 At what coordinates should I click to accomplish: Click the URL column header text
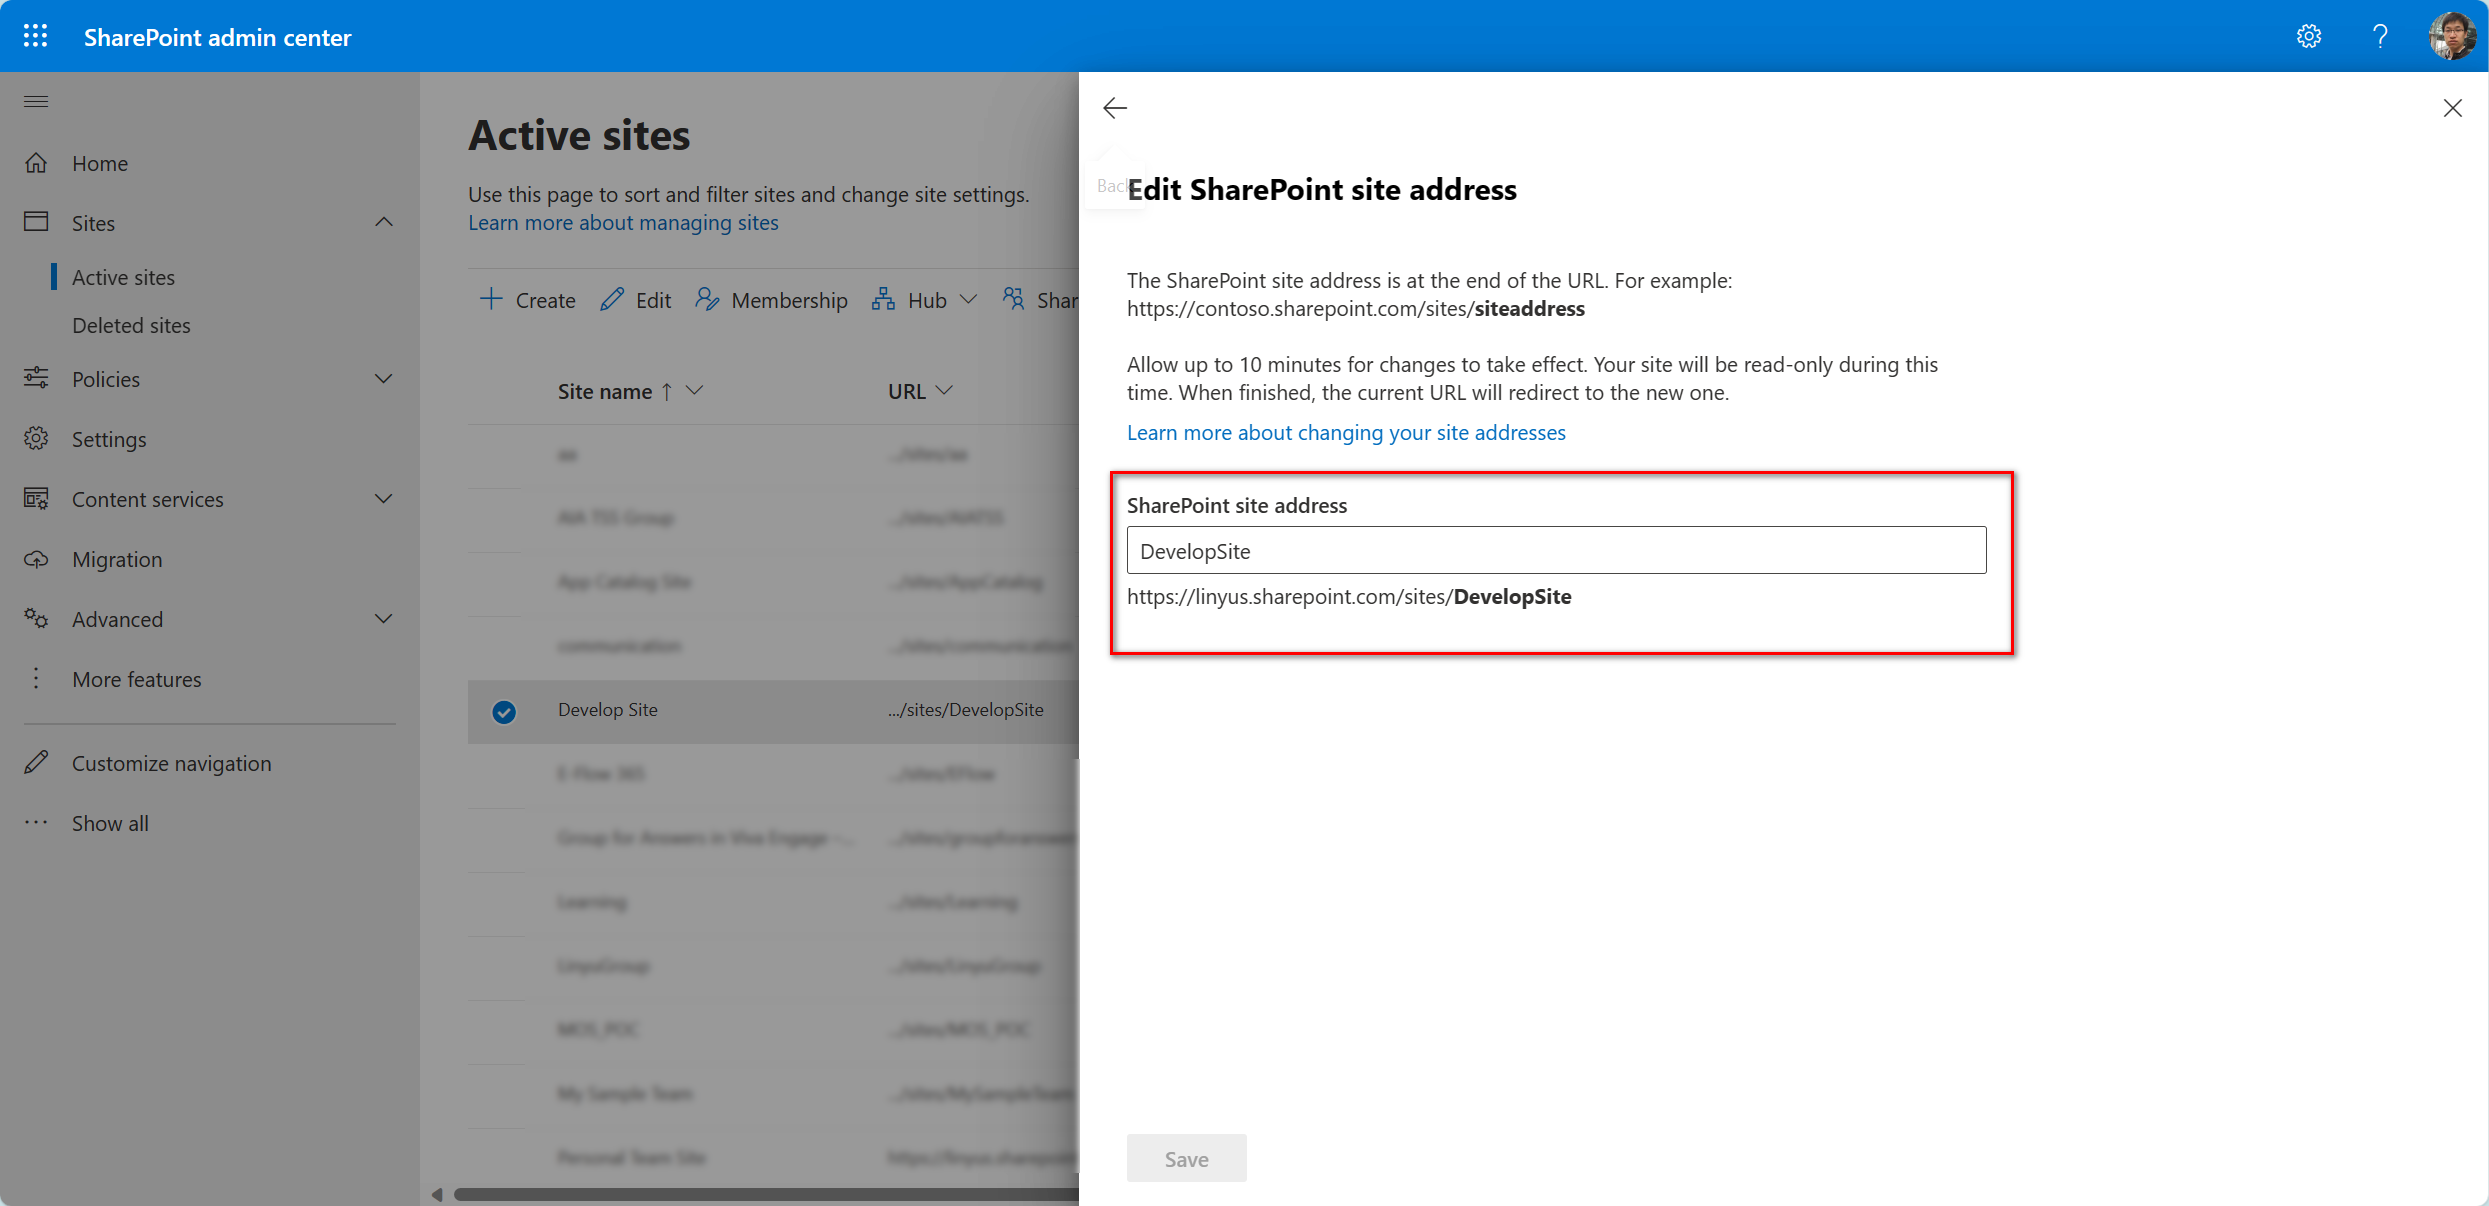pos(907,391)
